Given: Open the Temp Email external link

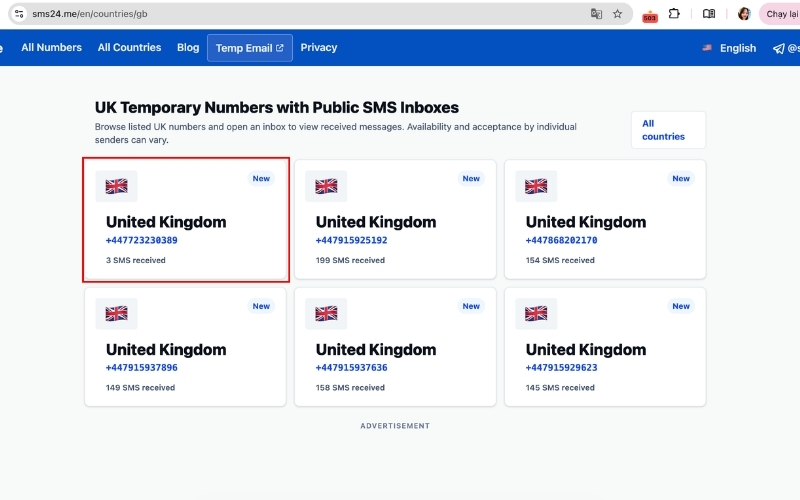Looking at the screenshot, I should coord(249,48).
